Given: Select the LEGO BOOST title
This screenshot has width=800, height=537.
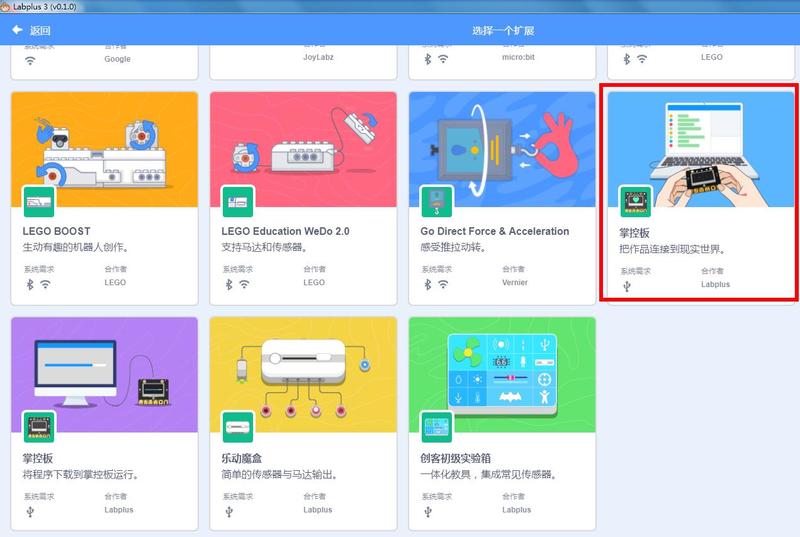Looking at the screenshot, I should coord(56,231).
